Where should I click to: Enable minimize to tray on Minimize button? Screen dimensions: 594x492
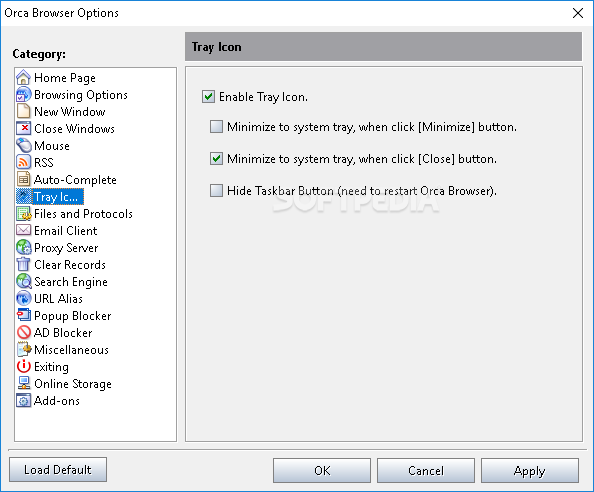(x=216, y=127)
